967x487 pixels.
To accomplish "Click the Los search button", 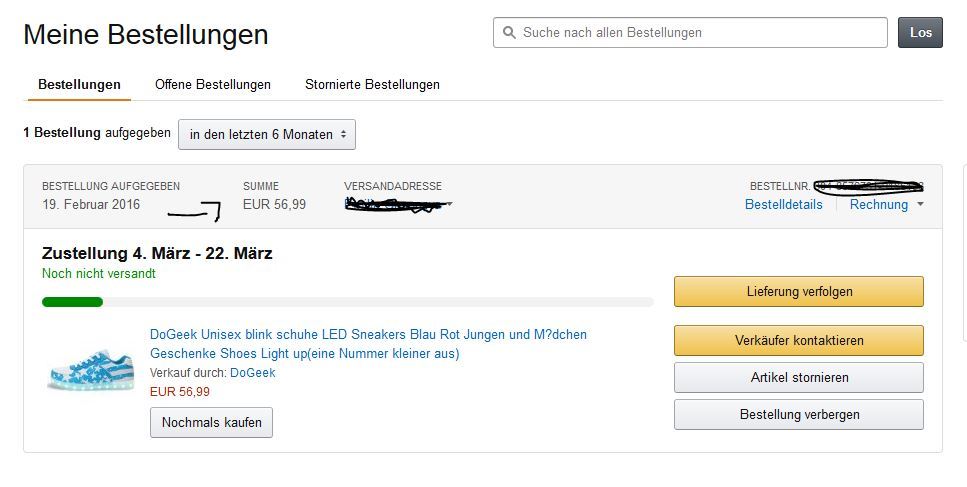I will pos(920,33).
